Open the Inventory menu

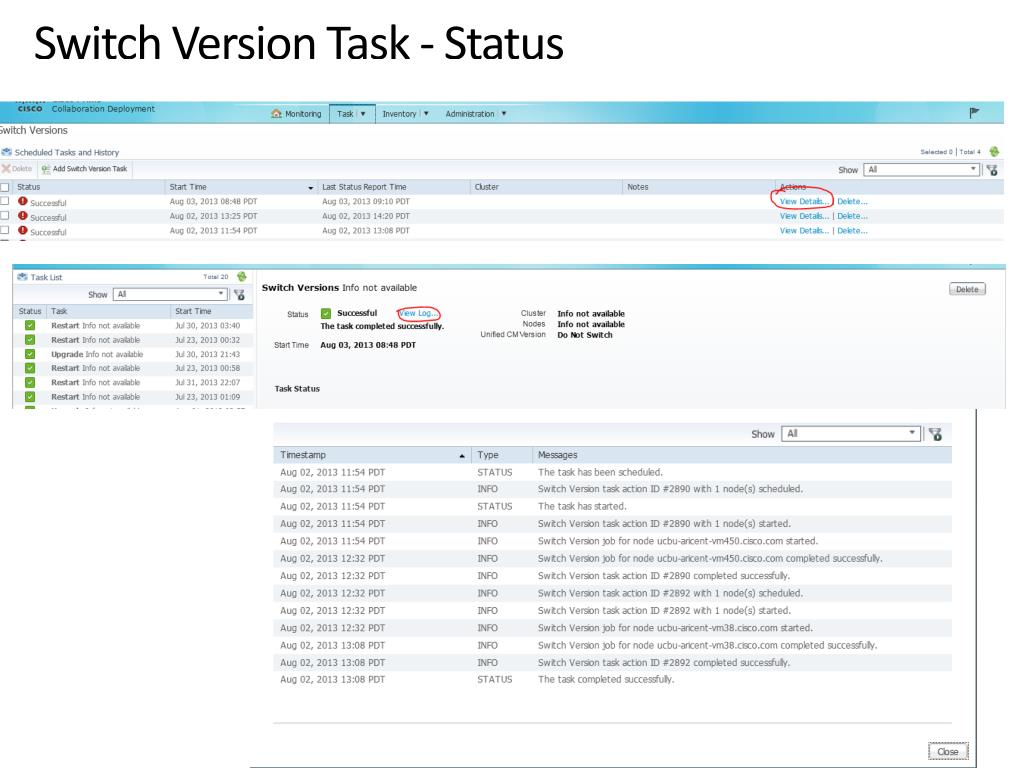click(403, 114)
